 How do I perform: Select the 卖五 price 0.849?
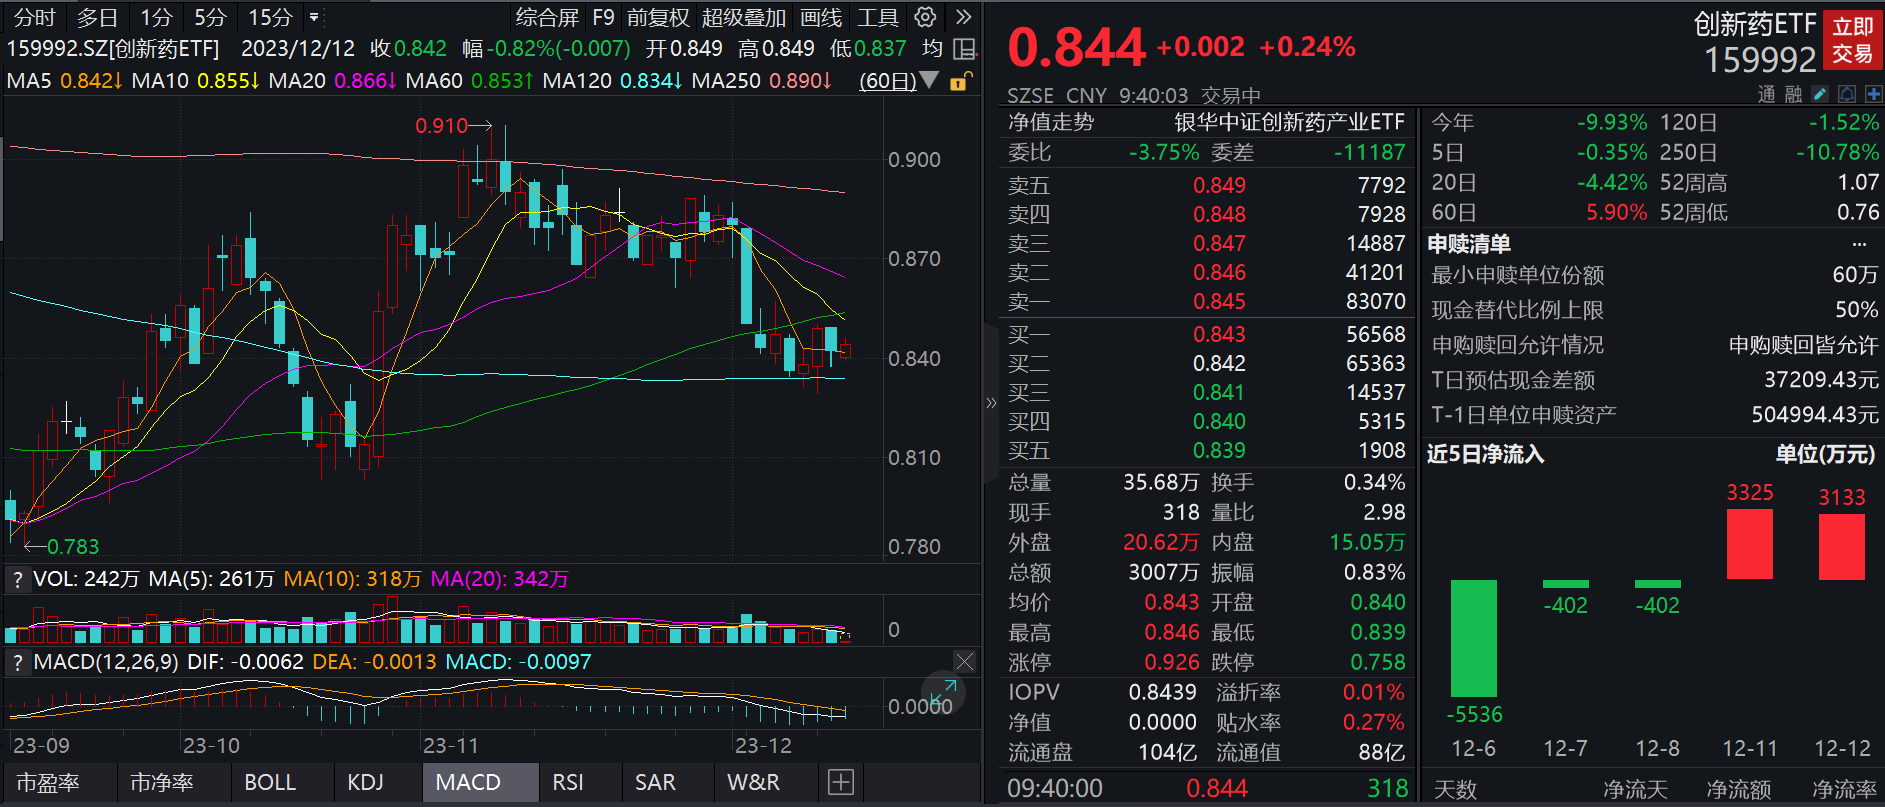[x=1219, y=185]
